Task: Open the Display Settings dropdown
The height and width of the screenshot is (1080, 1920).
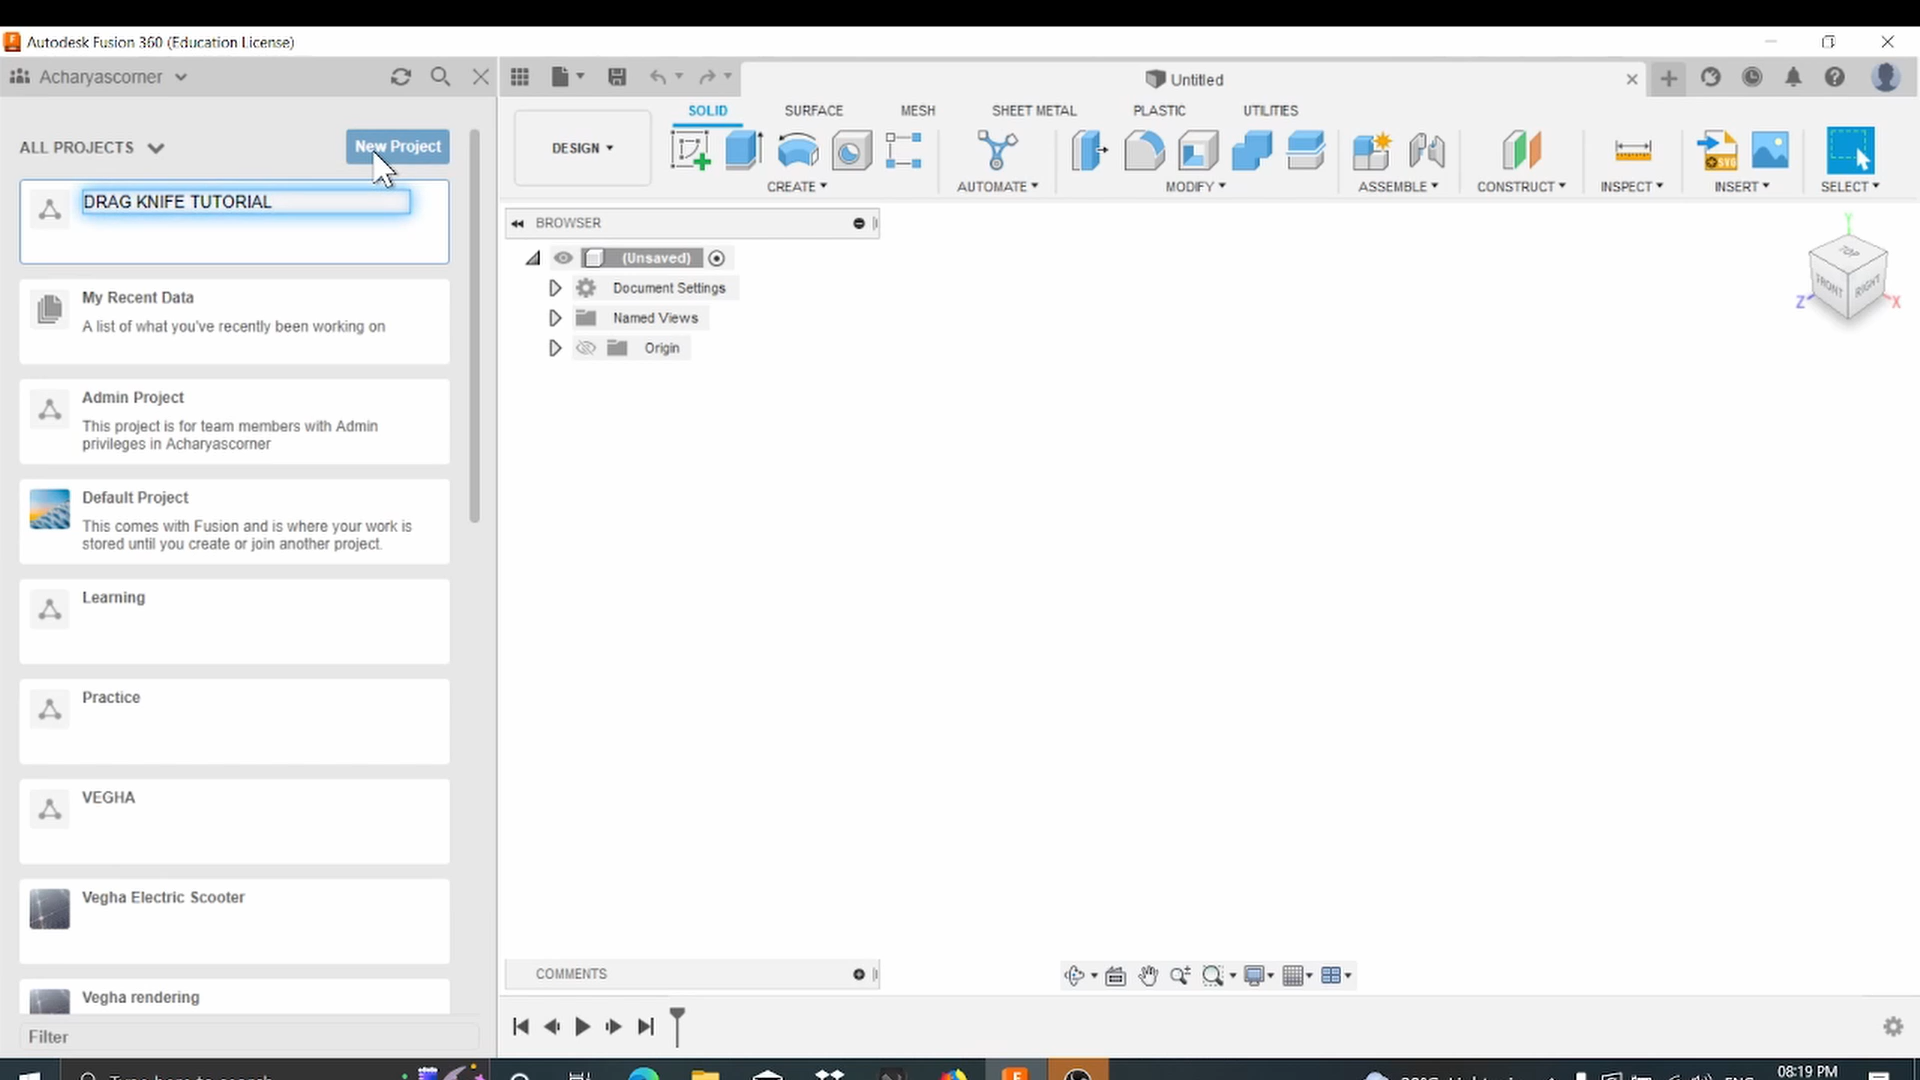Action: 1259,975
